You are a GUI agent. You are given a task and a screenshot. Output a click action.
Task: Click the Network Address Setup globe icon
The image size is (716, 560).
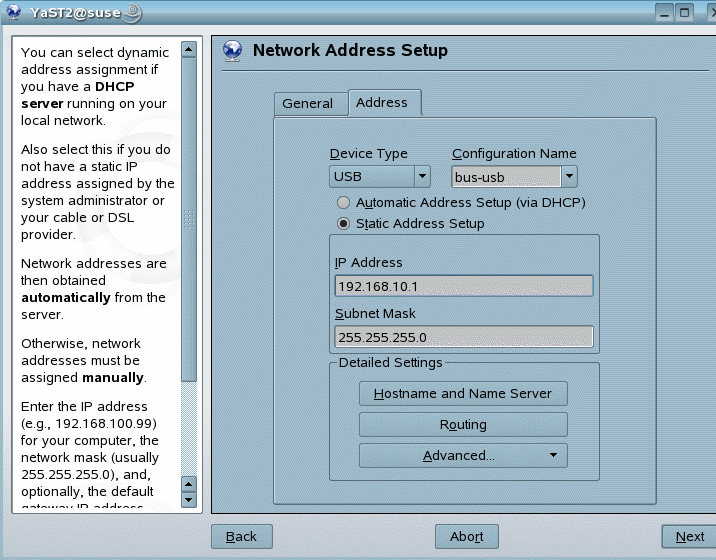tap(232, 51)
